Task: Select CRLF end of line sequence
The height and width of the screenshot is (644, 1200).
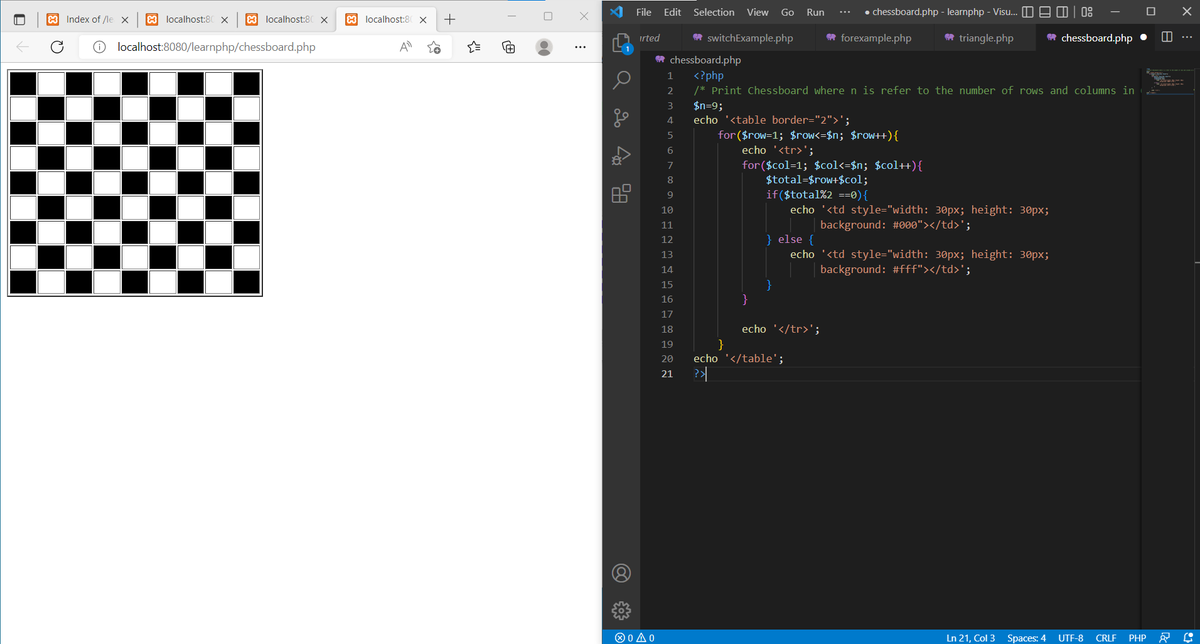Action: [1106, 637]
